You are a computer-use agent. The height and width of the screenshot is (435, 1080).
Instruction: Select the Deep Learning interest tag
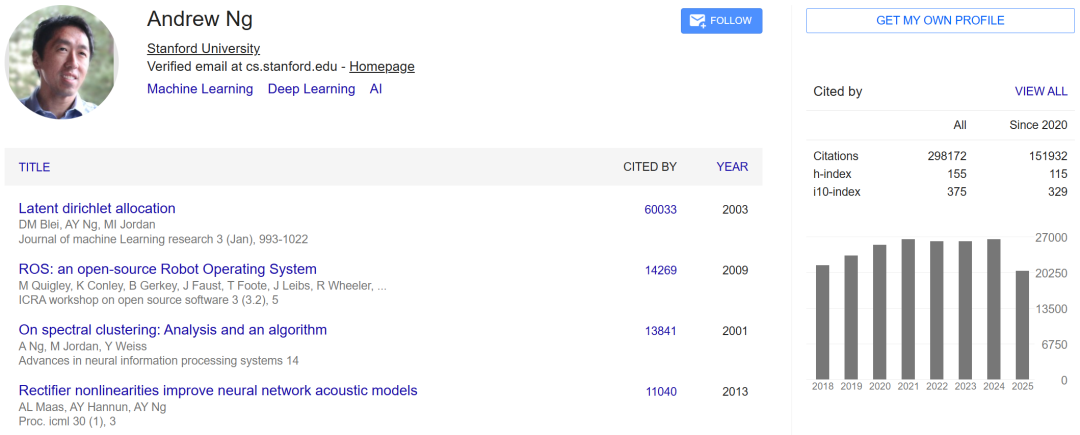tap(311, 89)
